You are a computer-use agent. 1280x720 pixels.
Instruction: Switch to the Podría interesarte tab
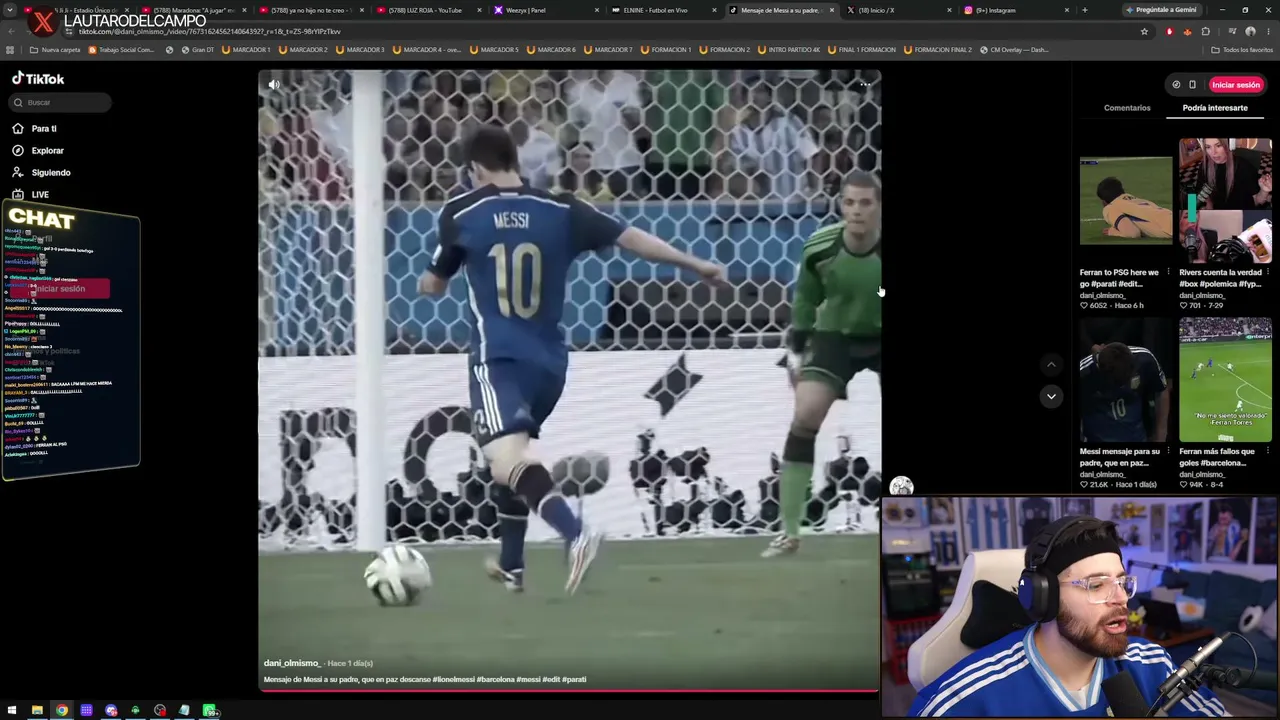pos(1215,108)
